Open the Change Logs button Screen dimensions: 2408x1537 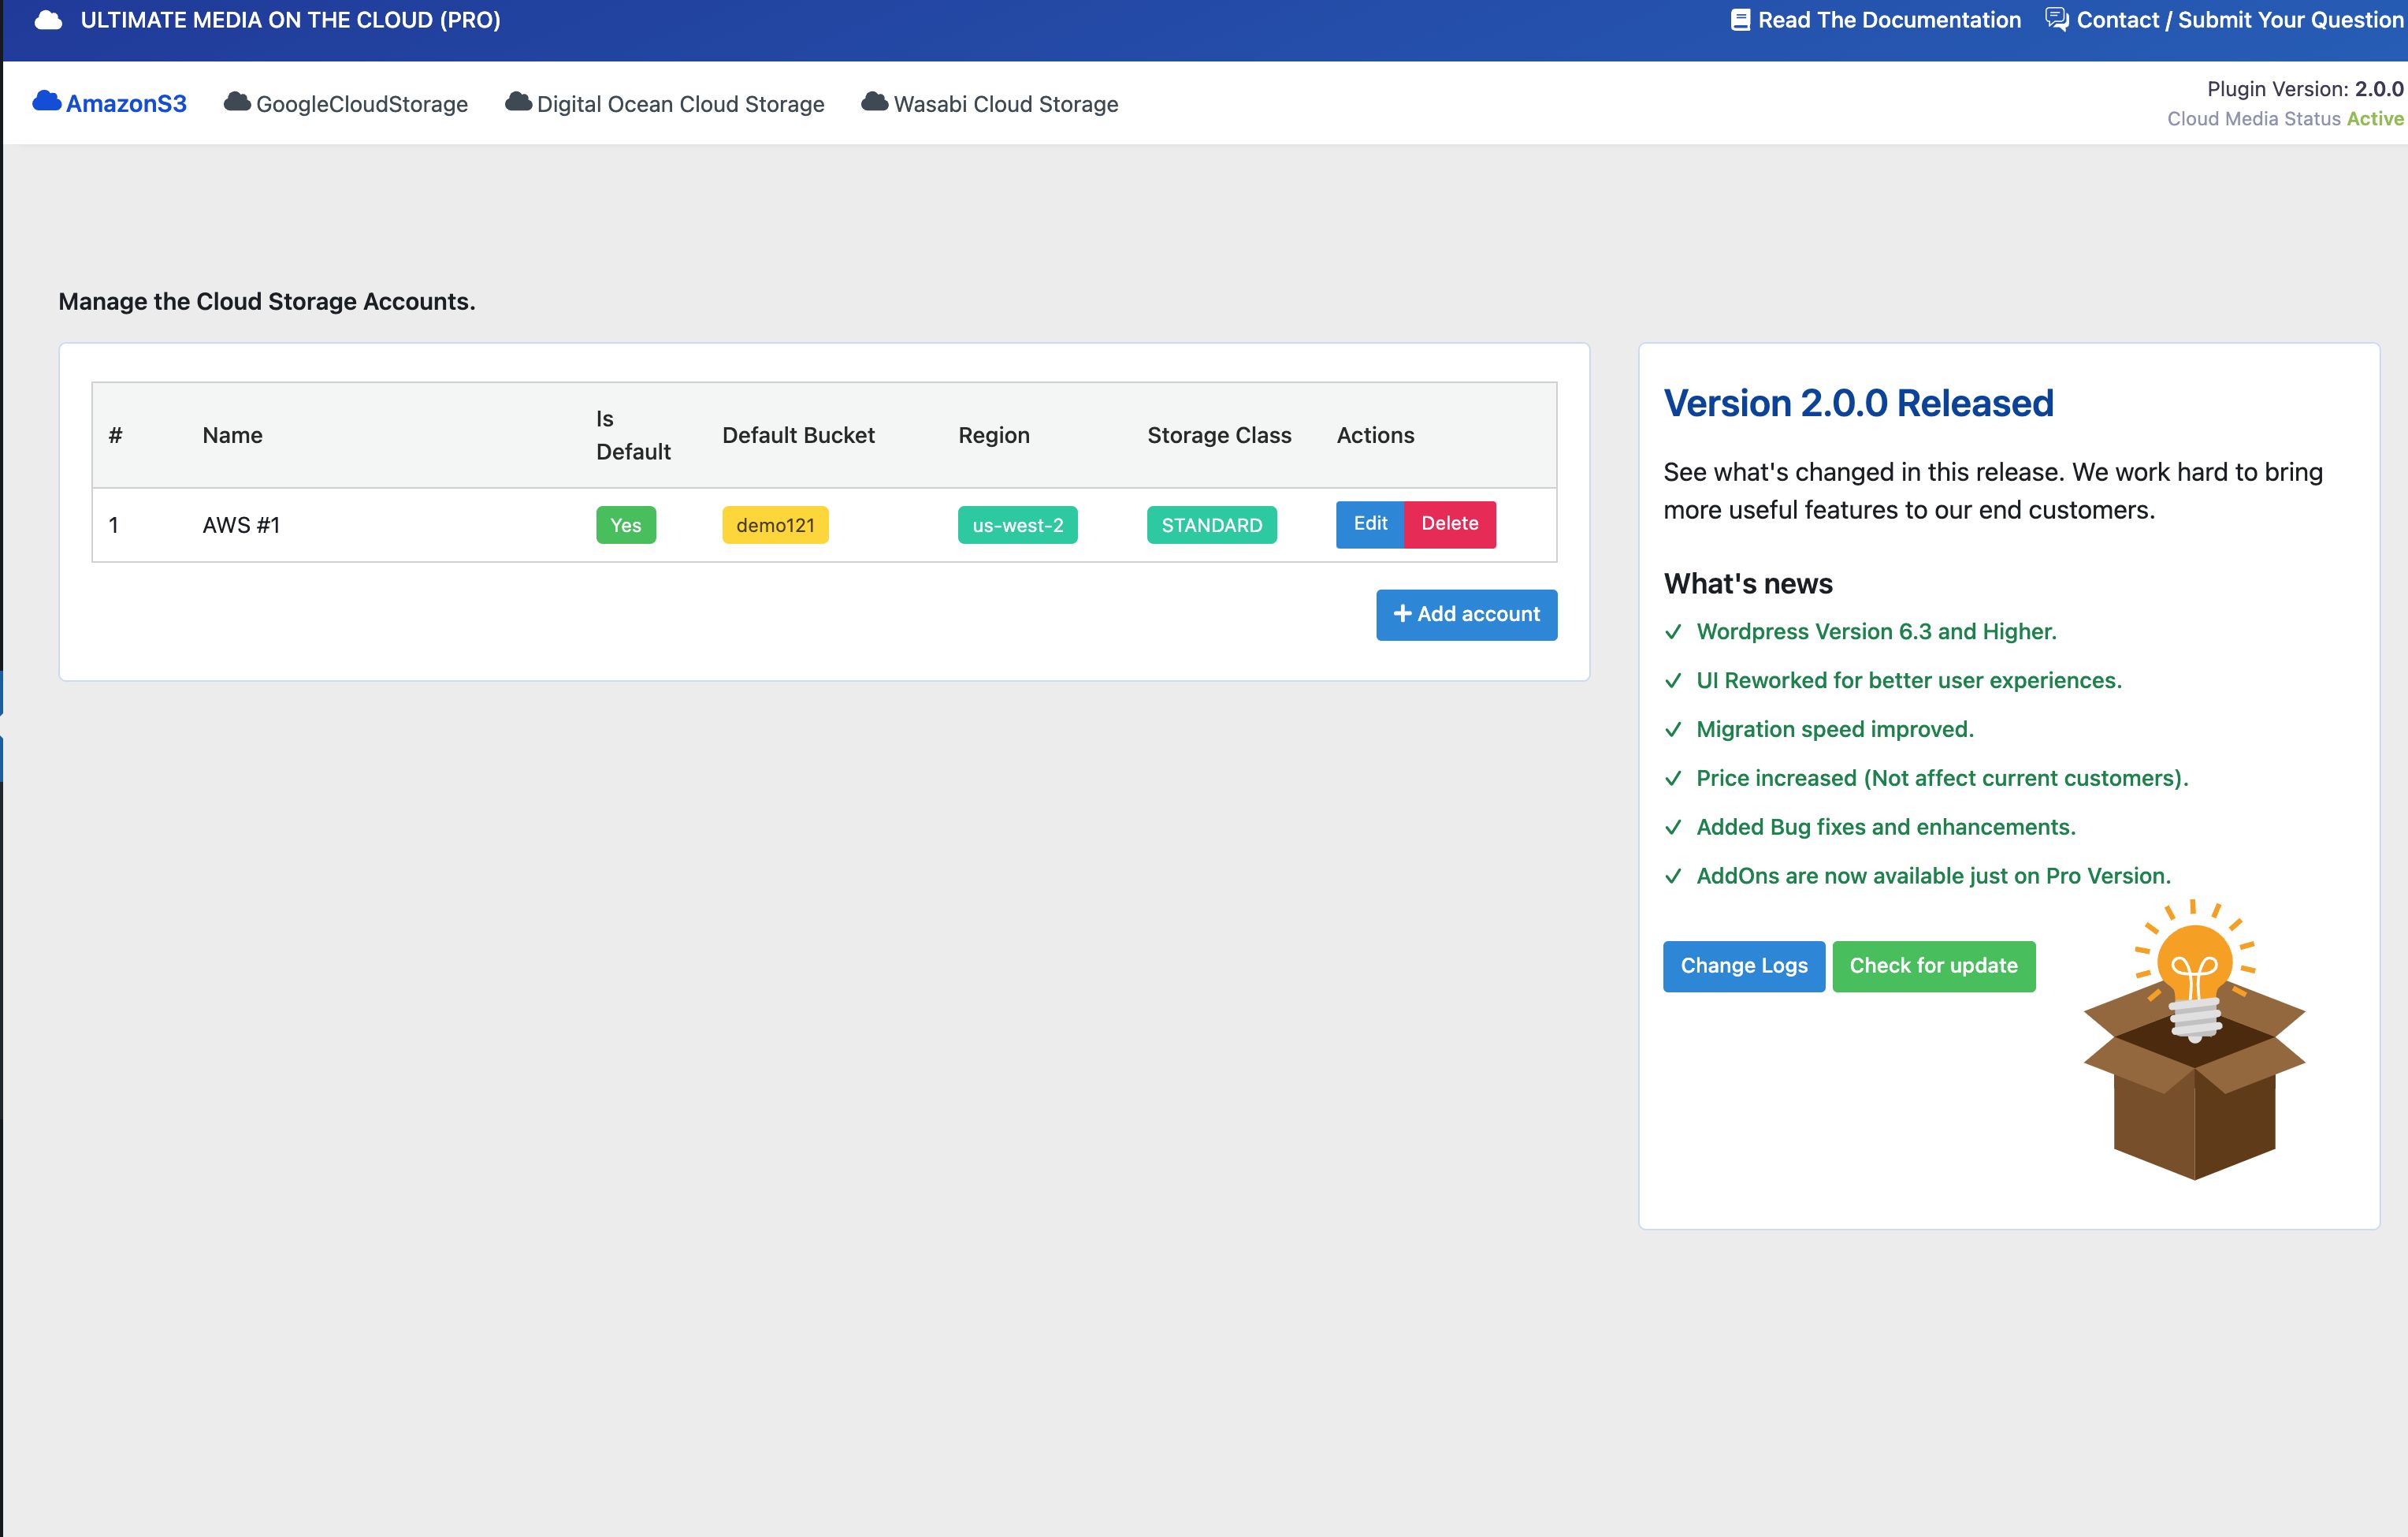point(1743,966)
